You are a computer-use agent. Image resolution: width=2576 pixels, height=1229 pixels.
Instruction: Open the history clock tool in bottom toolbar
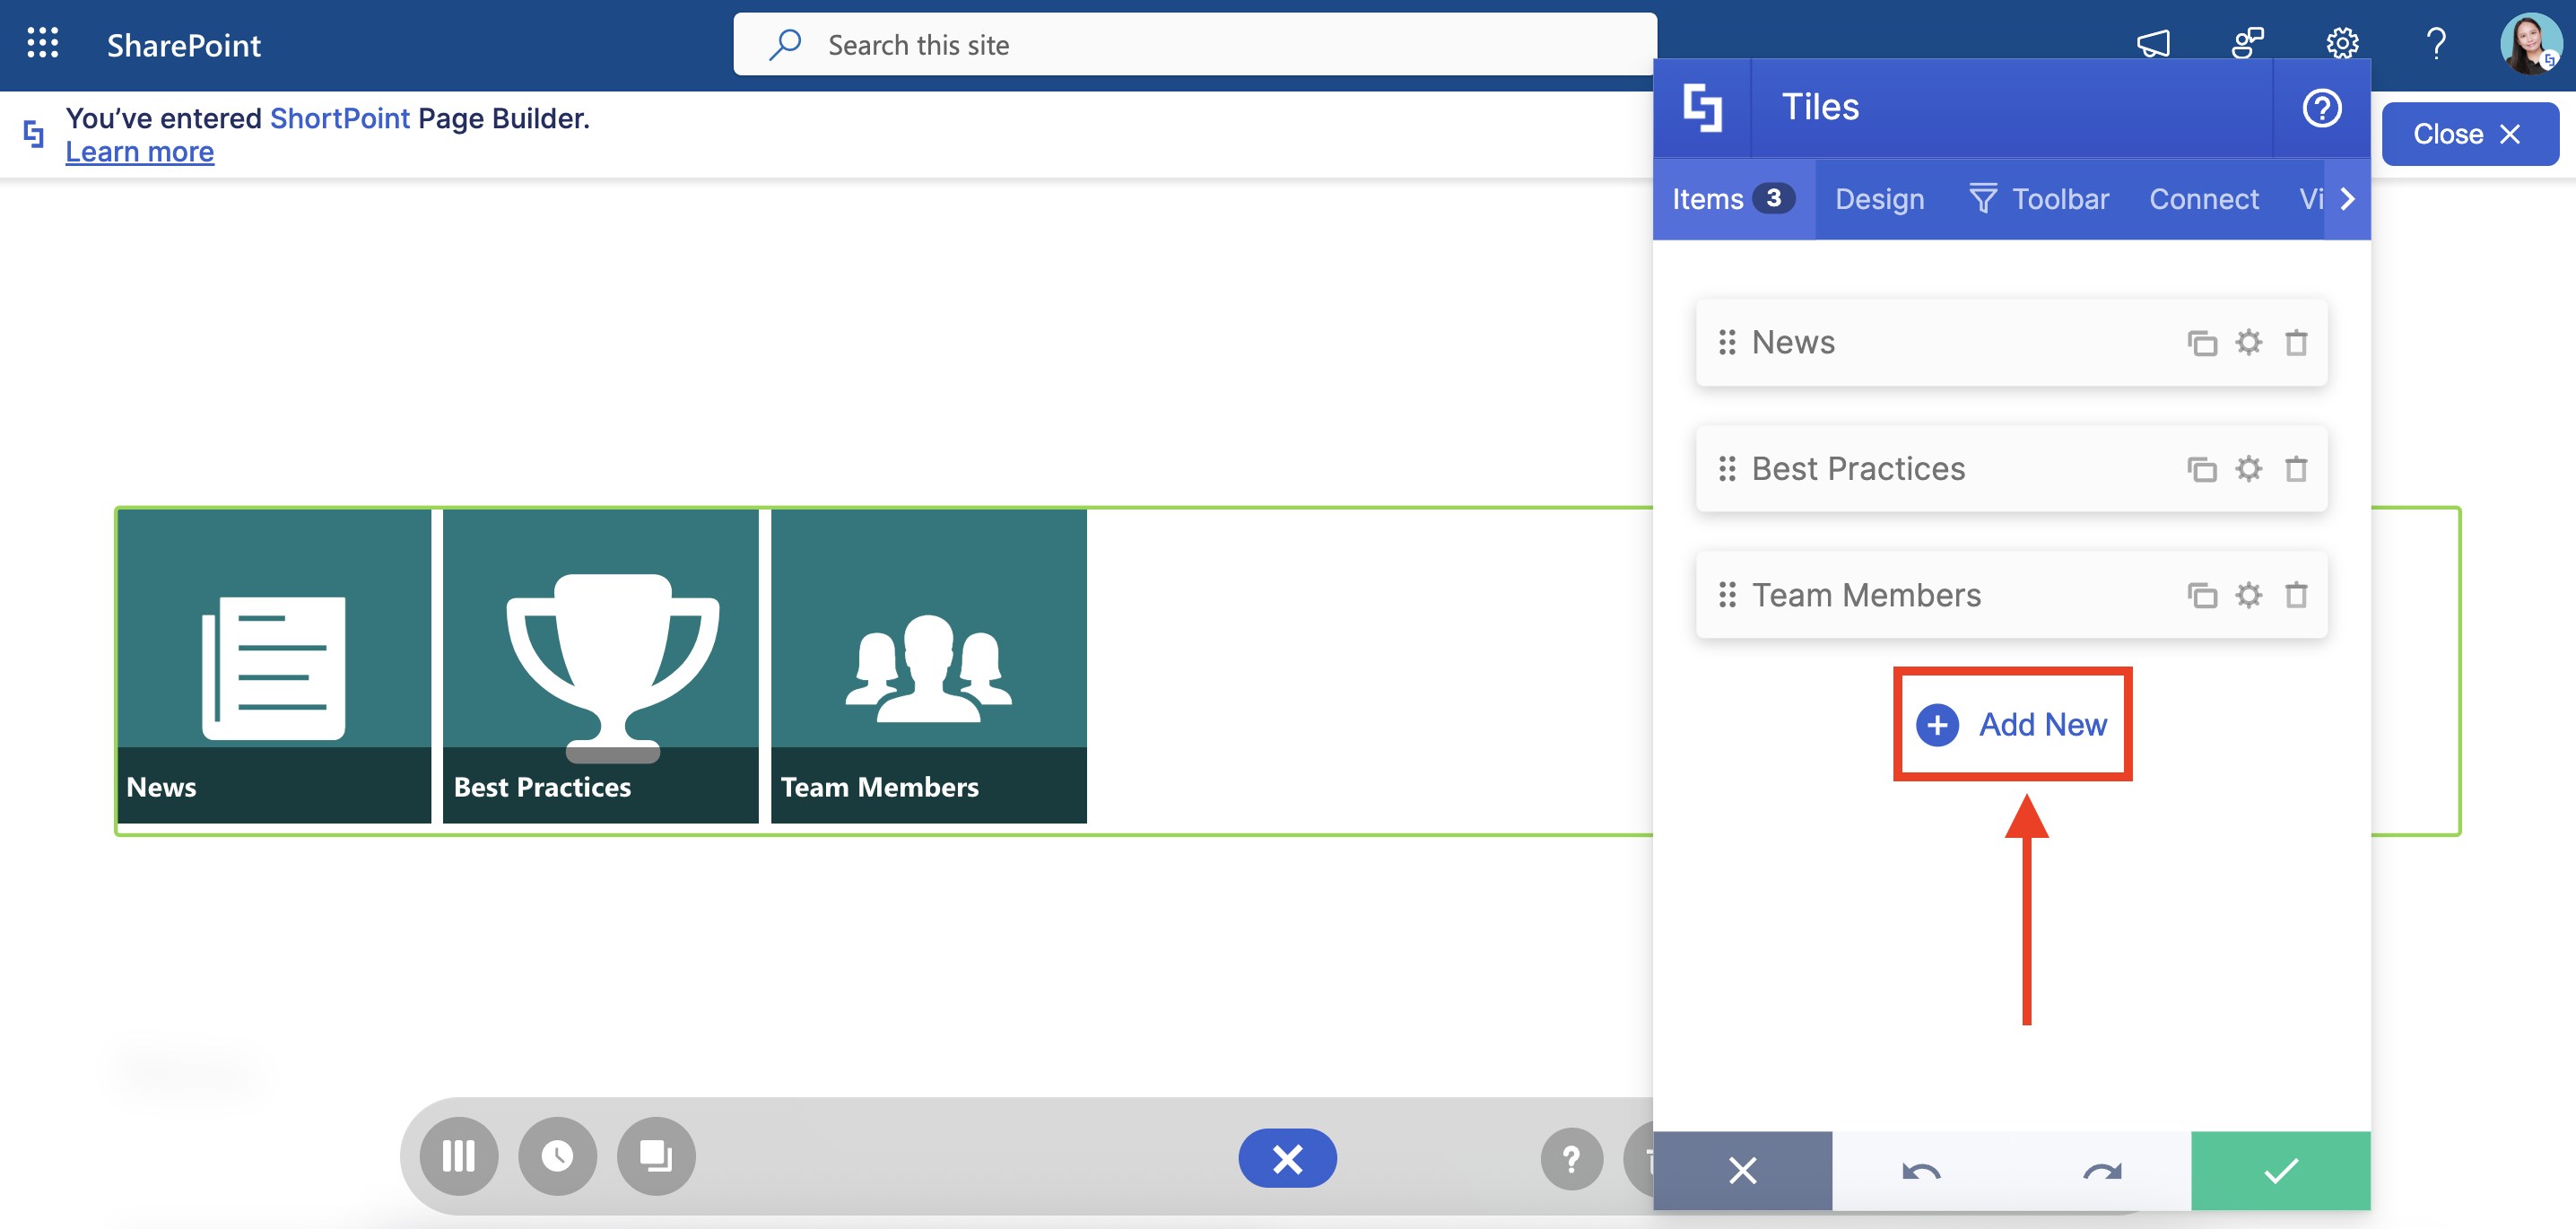[557, 1156]
